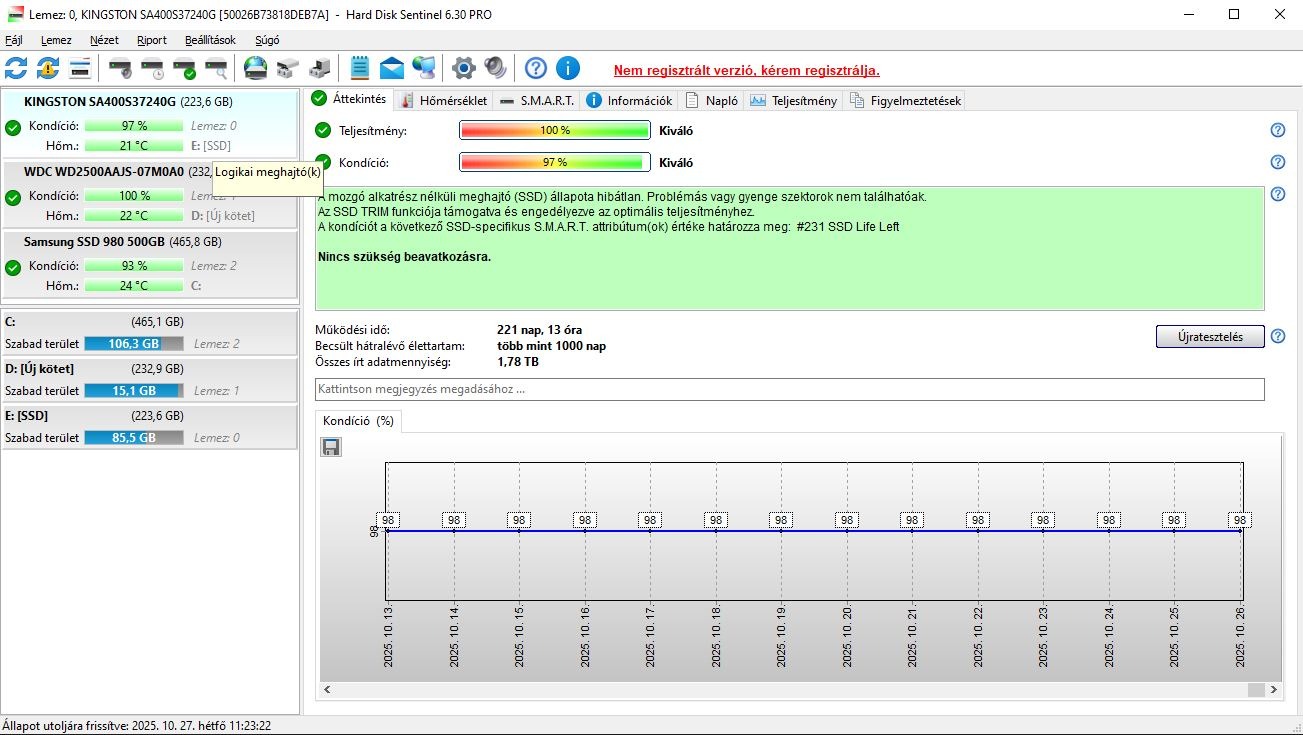Click the unregistered version registration link
1303x735 pixels.
click(746, 70)
